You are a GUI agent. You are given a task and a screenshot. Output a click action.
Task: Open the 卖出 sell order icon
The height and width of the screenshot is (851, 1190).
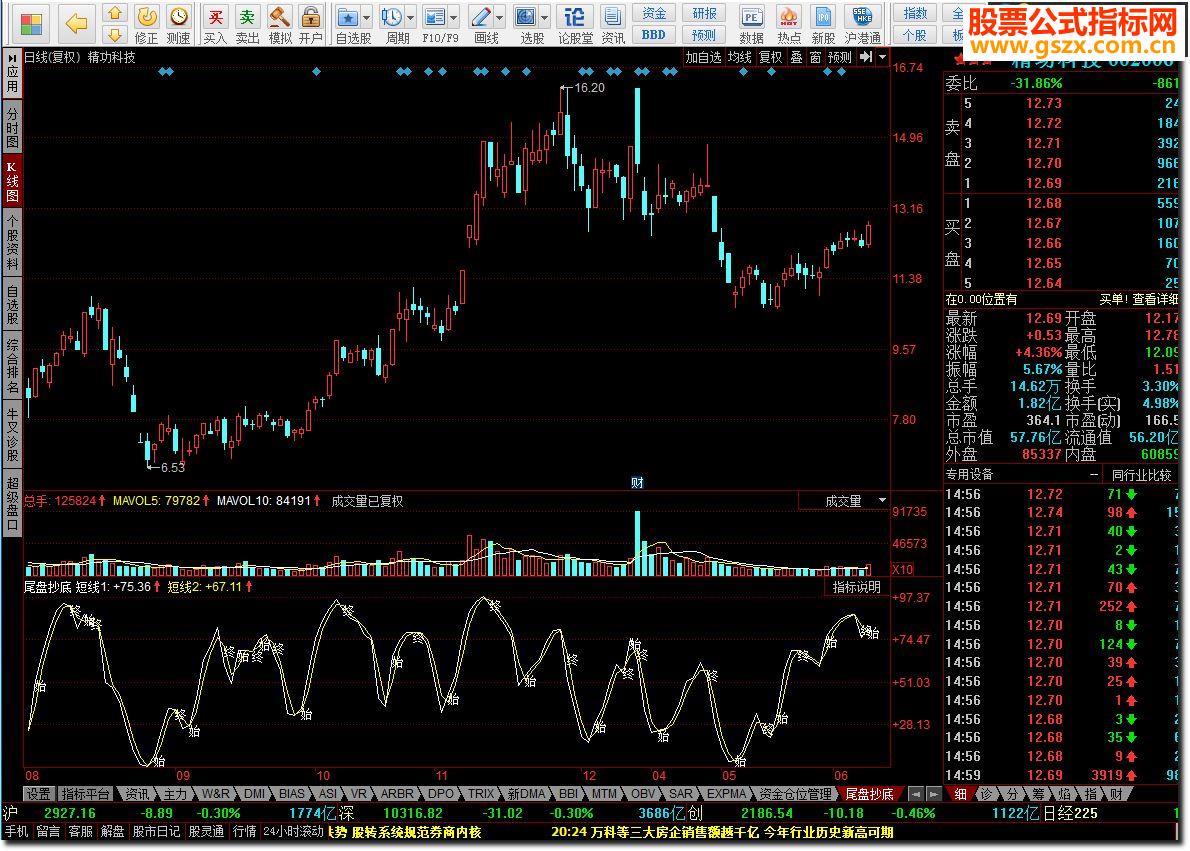247,17
